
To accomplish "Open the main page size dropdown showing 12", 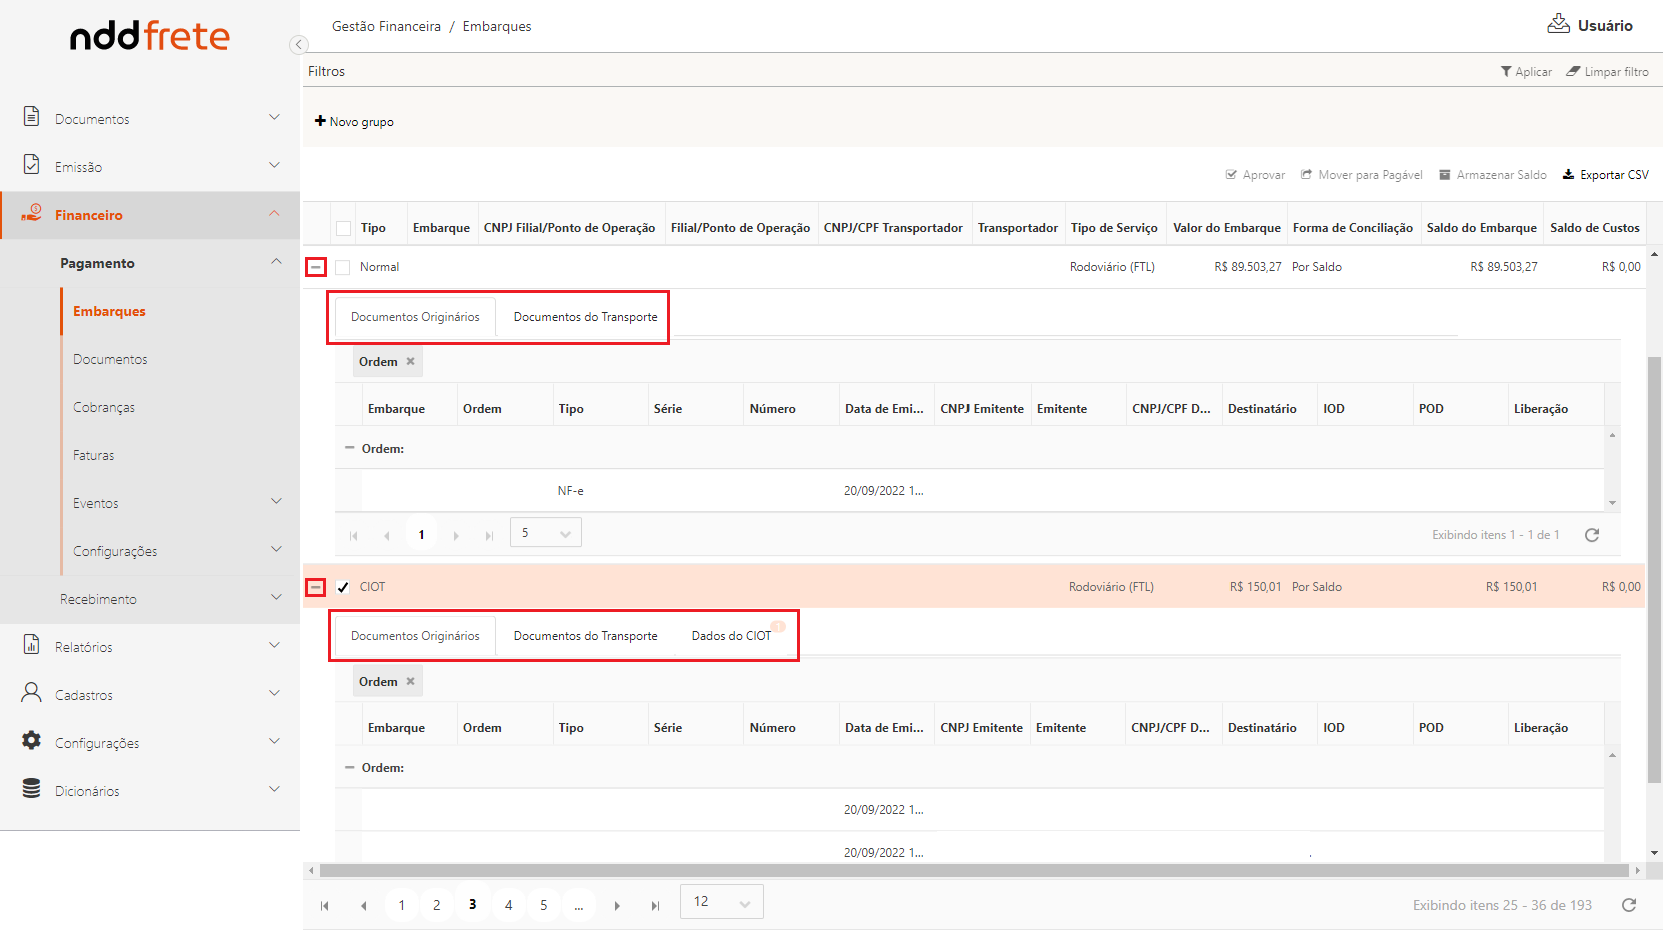I will click(721, 902).
